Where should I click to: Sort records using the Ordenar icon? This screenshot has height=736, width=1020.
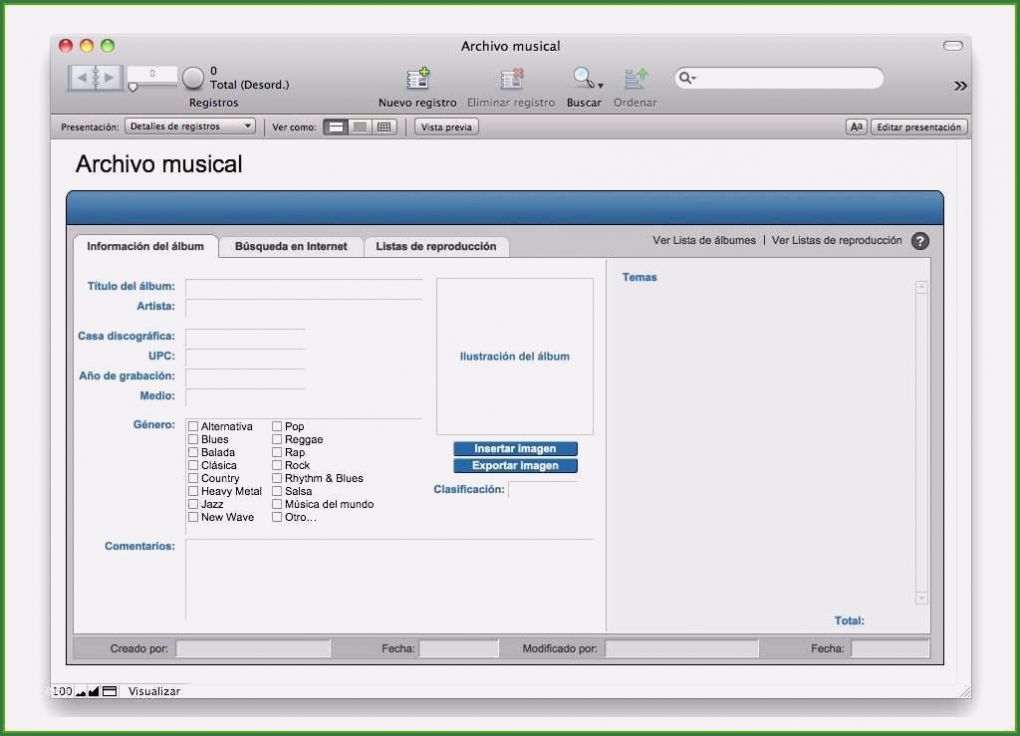(x=634, y=76)
